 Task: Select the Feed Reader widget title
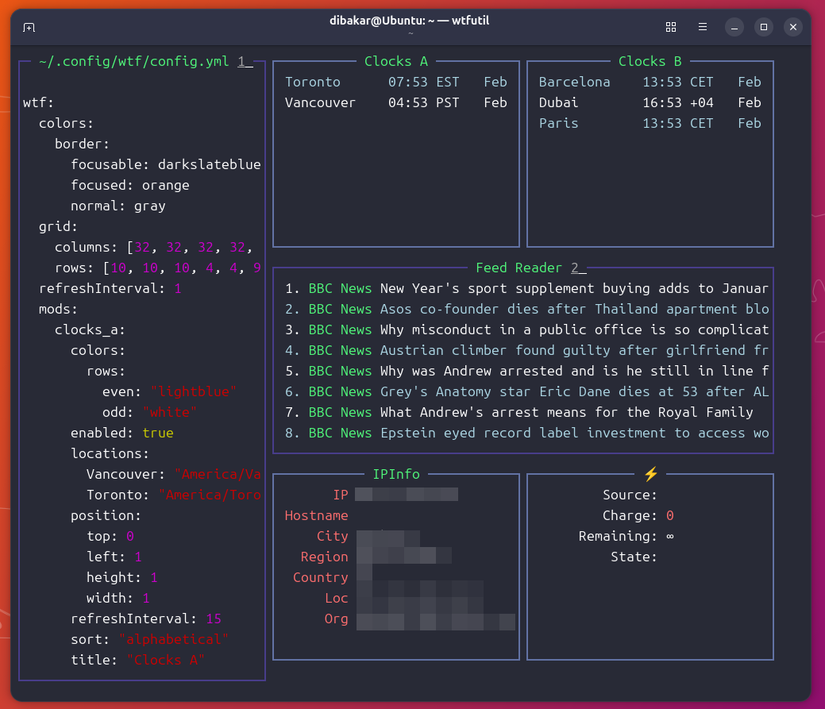(x=519, y=268)
